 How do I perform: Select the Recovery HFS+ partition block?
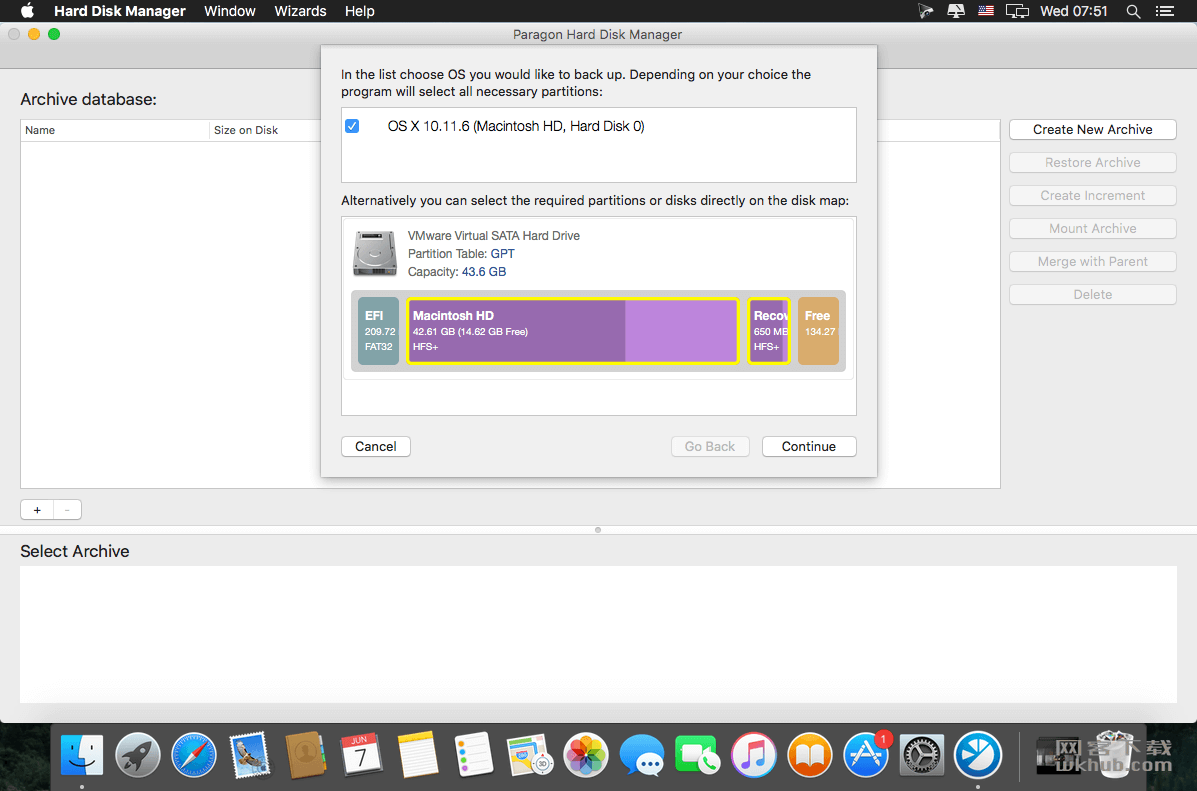pyautogui.click(x=769, y=331)
